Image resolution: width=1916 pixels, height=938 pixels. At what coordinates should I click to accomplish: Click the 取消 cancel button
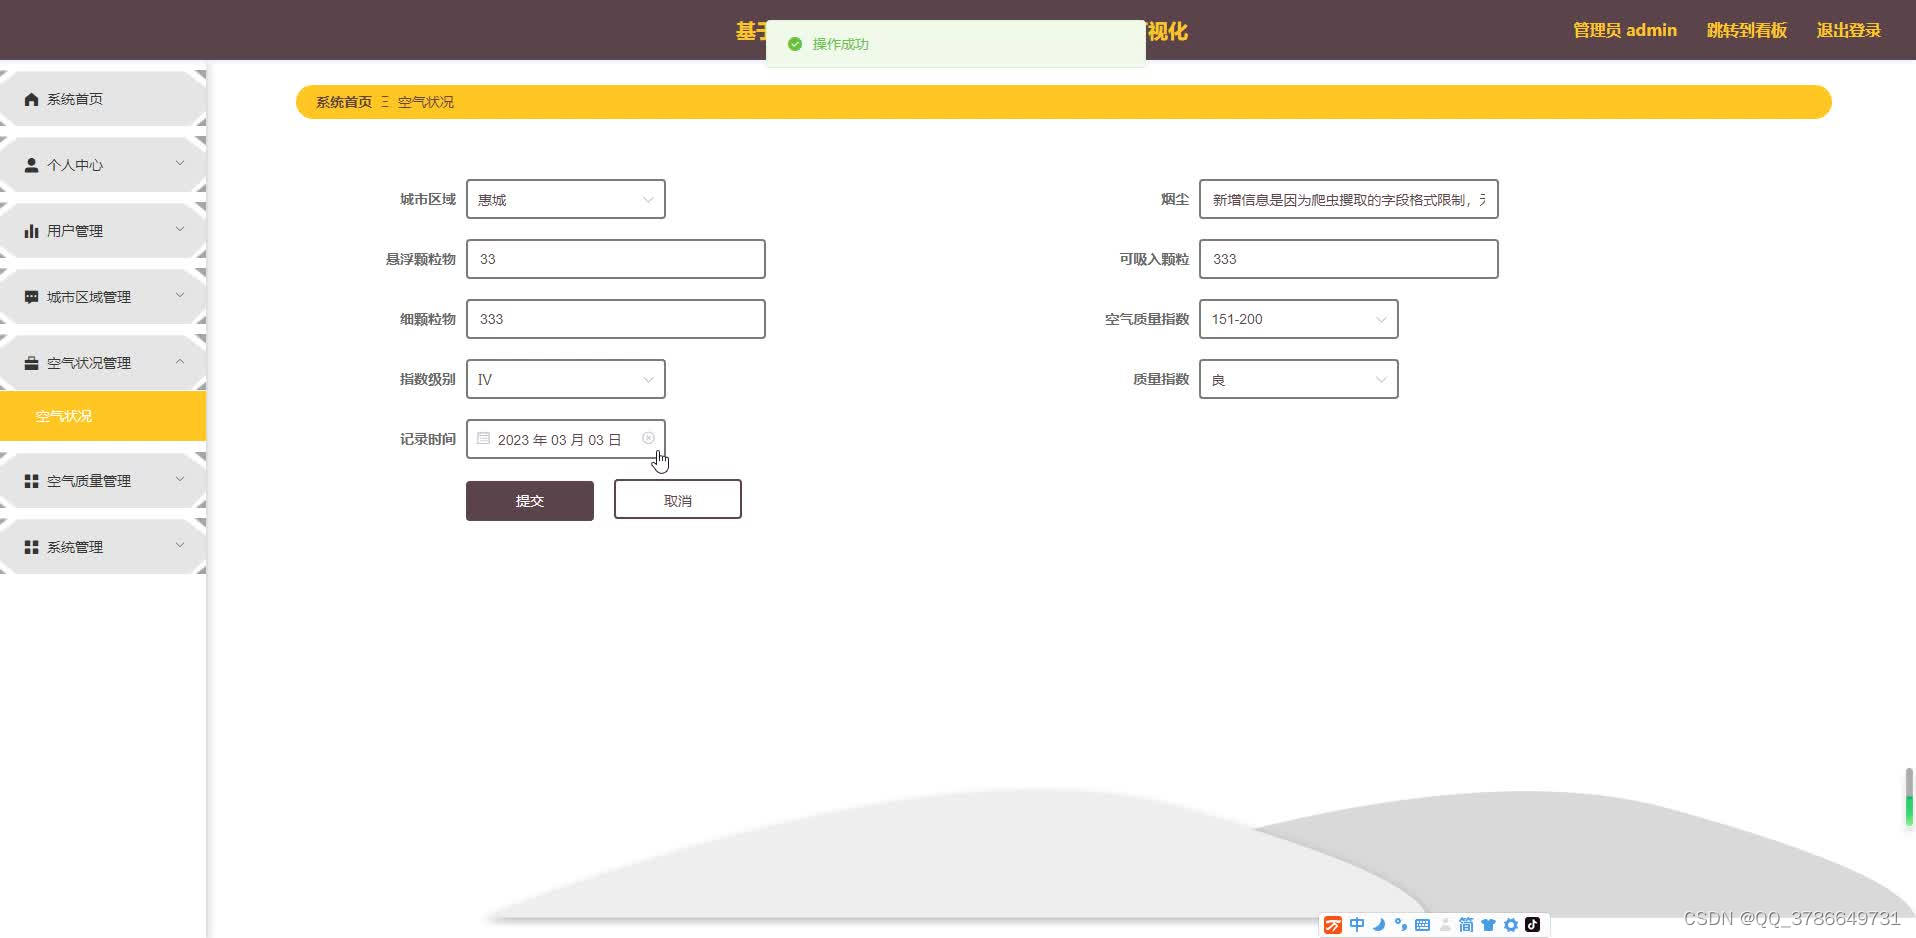(x=678, y=500)
